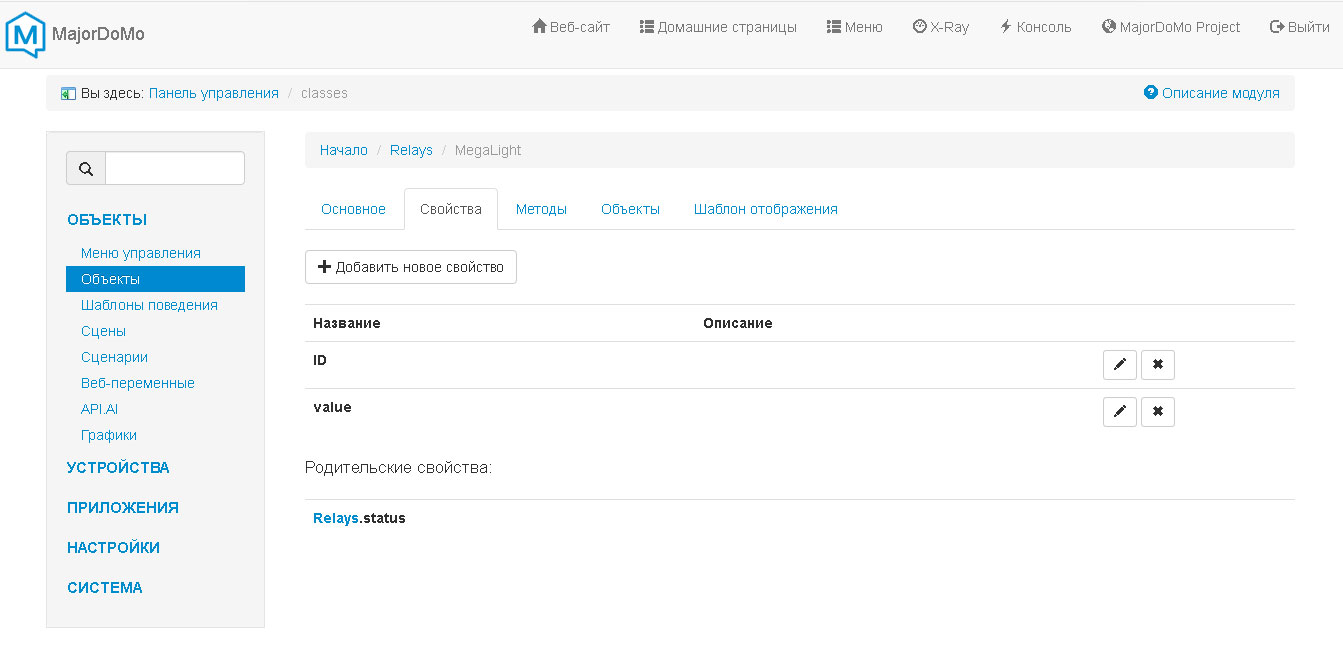The height and width of the screenshot is (655, 1343).
Task: Open the Шаблон отображения tab
Action: coord(765,209)
